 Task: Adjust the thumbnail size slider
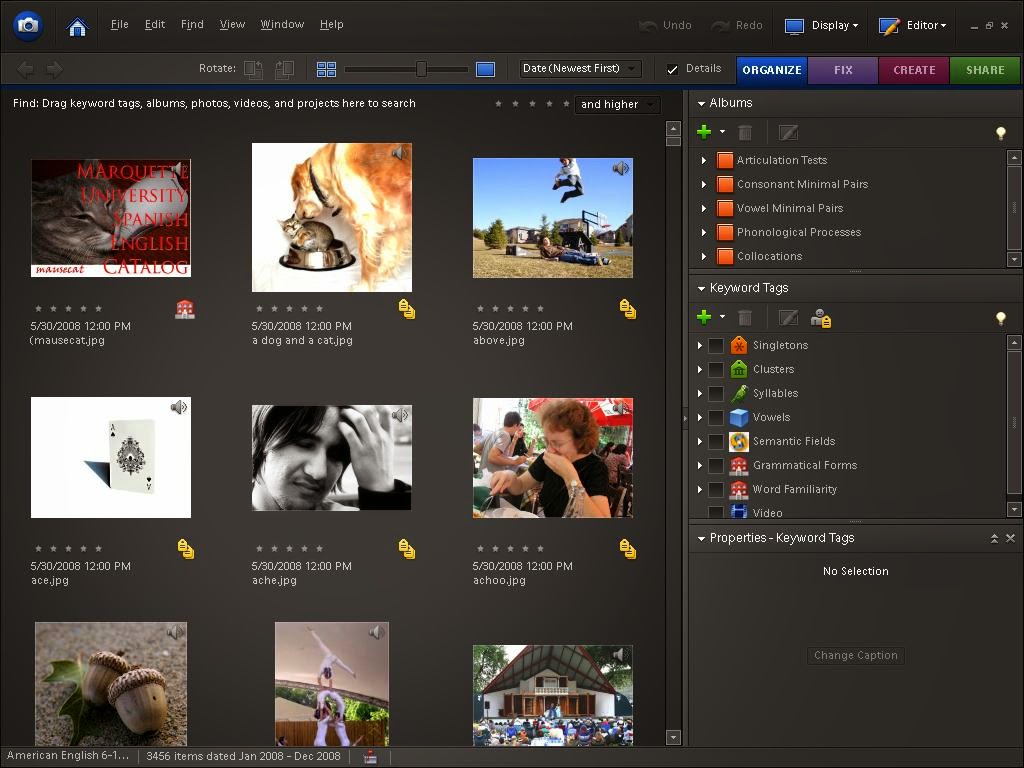(420, 69)
